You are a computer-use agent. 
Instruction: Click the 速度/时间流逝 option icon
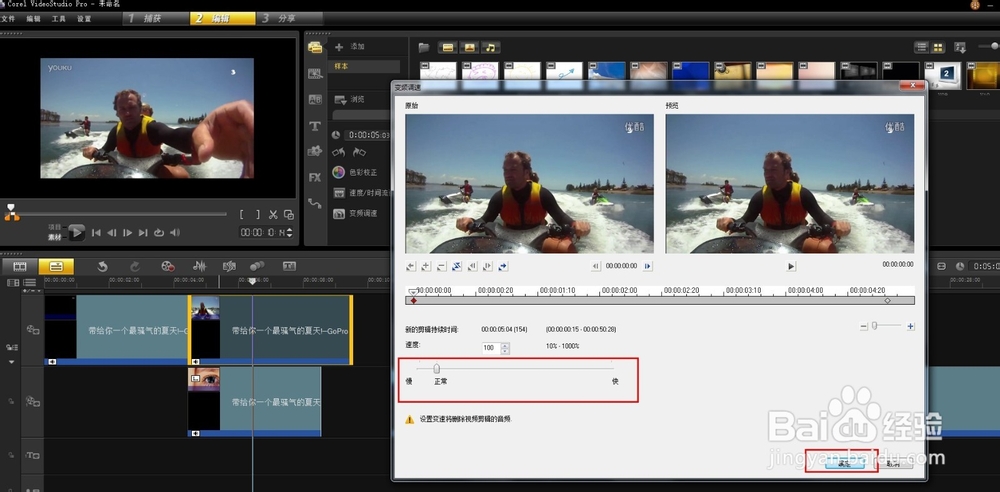(x=339, y=193)
